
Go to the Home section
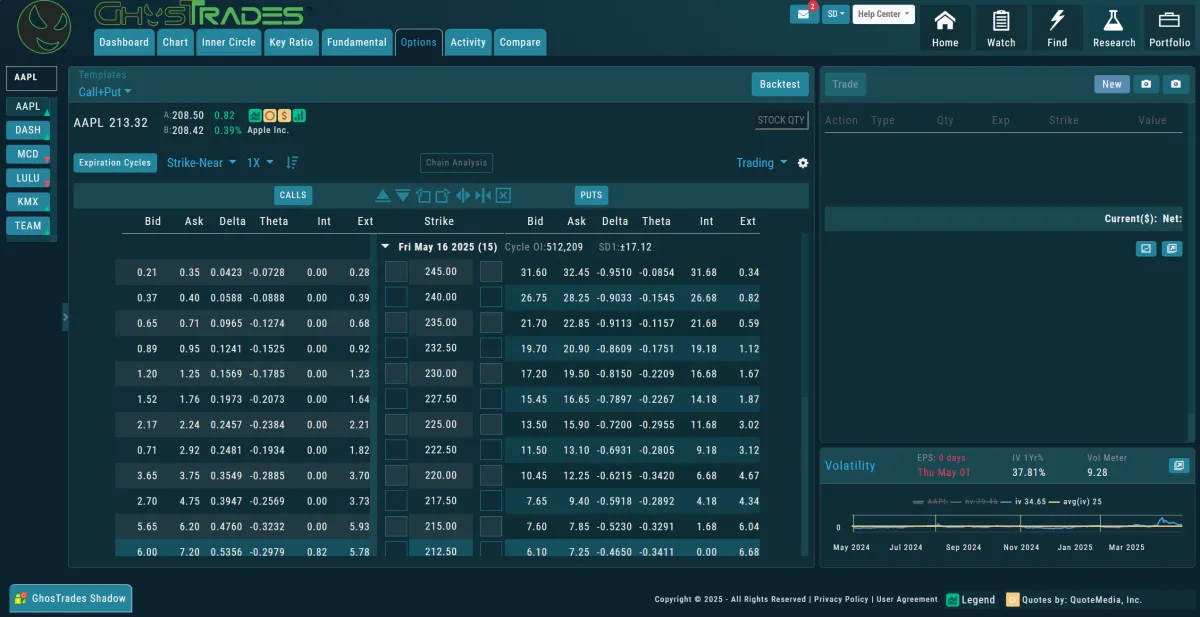click(x=945, y=28)
